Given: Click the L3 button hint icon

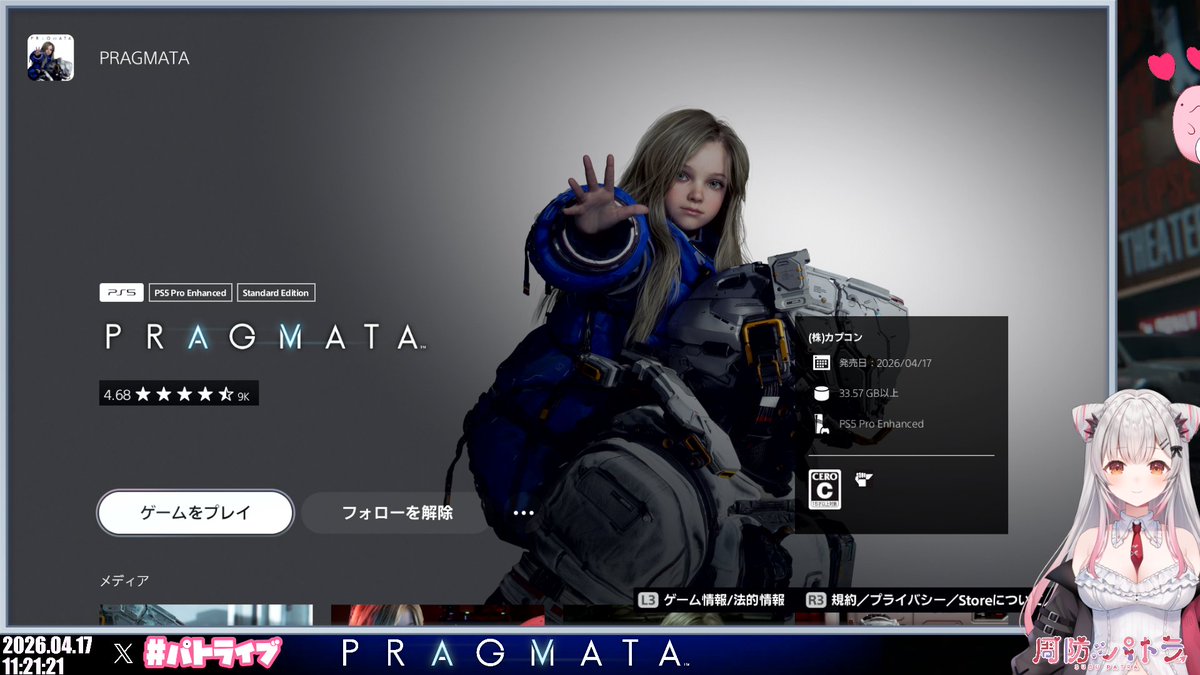Looking at the screenshot, I should (648, 600).
